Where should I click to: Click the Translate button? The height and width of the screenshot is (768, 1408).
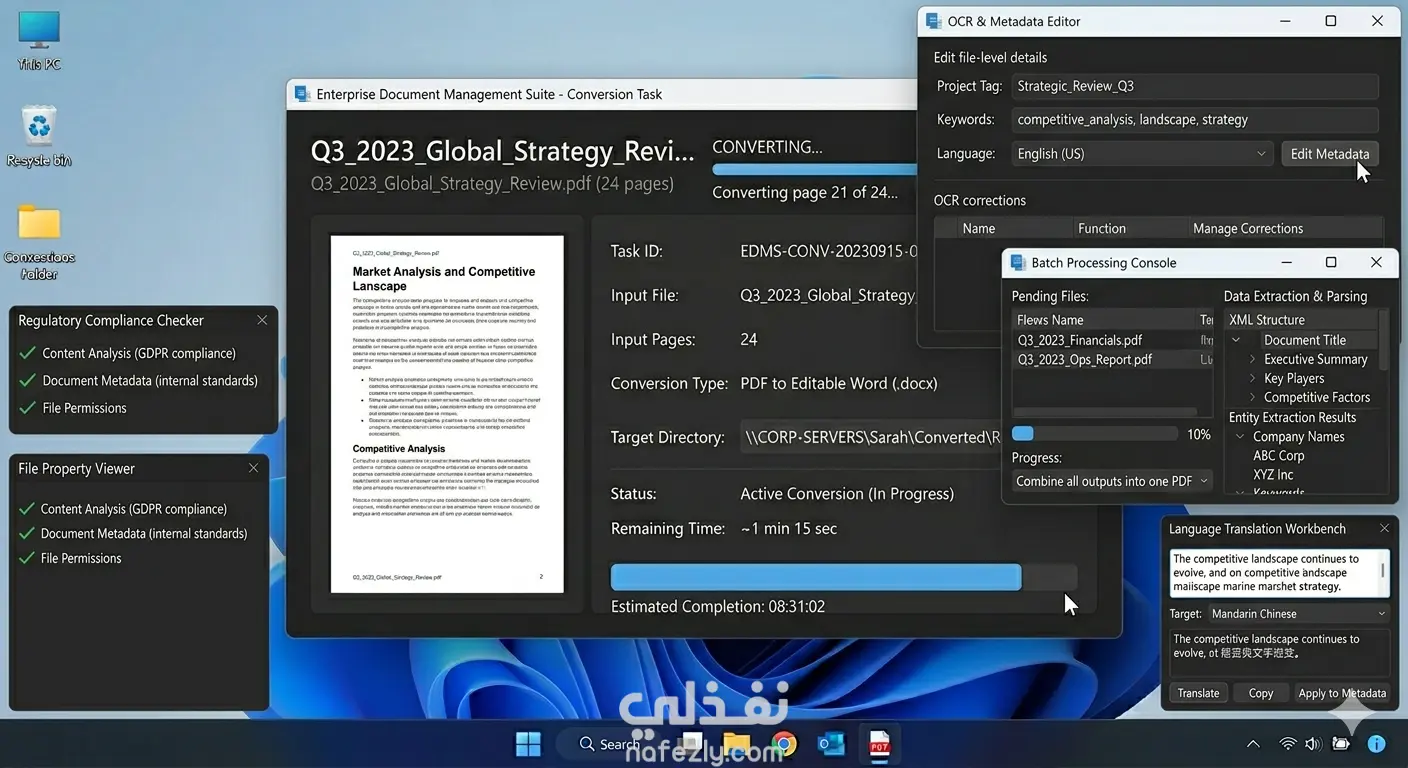coord(1198,693)
